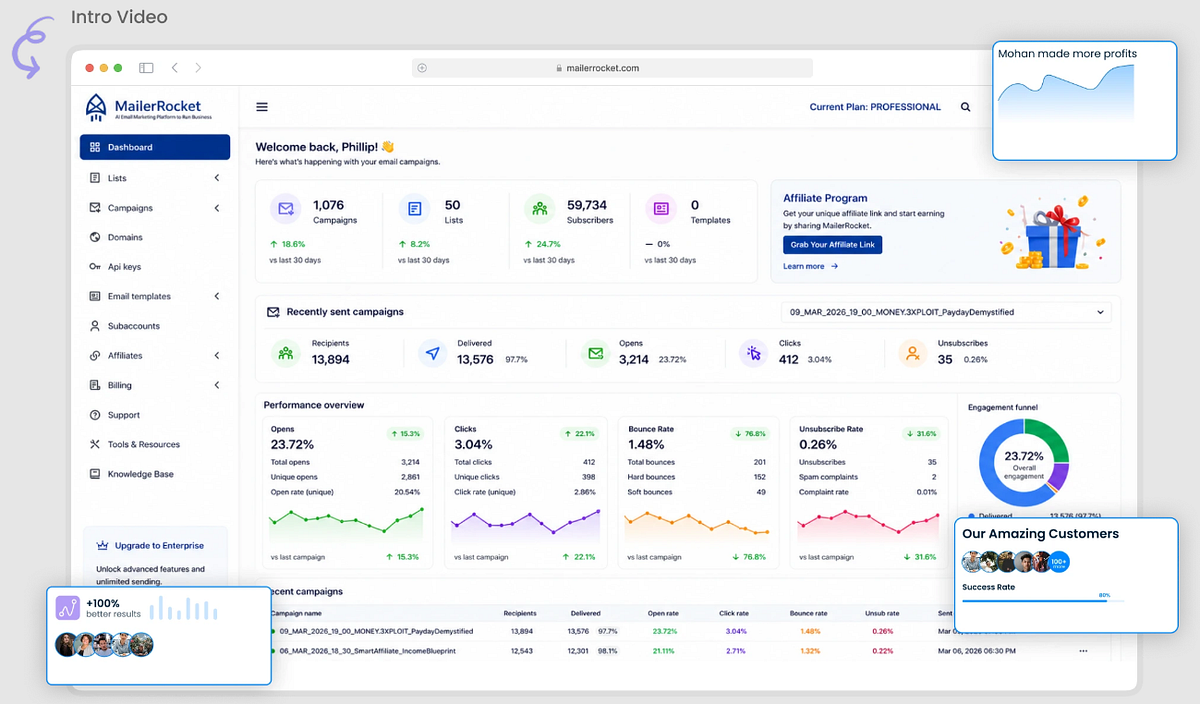Click the browser sidebar toggle icon

click(146, 68)
